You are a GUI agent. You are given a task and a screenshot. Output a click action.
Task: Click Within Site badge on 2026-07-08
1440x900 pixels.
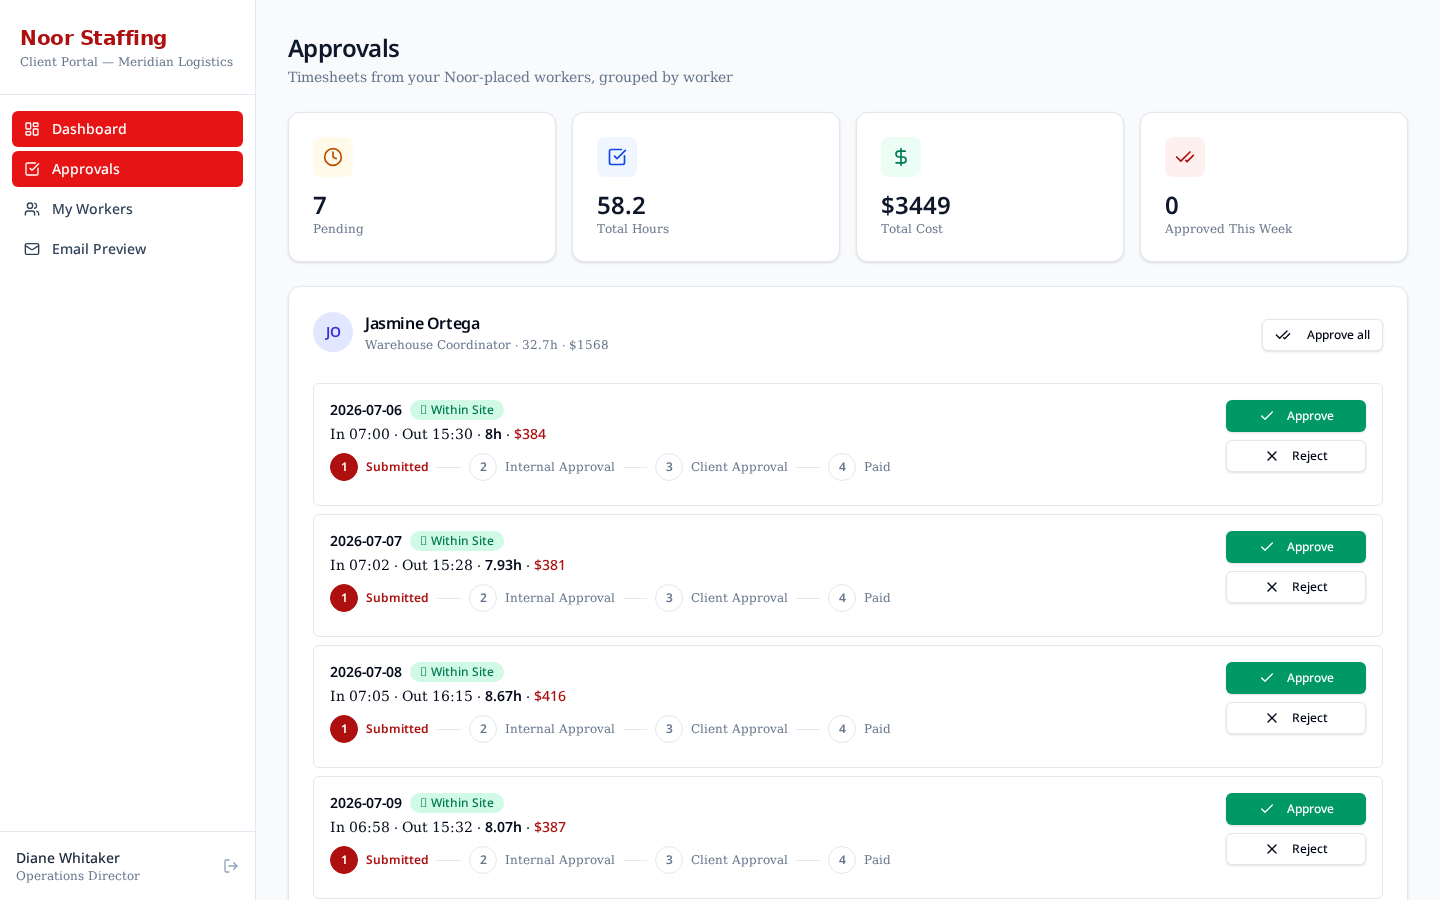coord(457,672)
